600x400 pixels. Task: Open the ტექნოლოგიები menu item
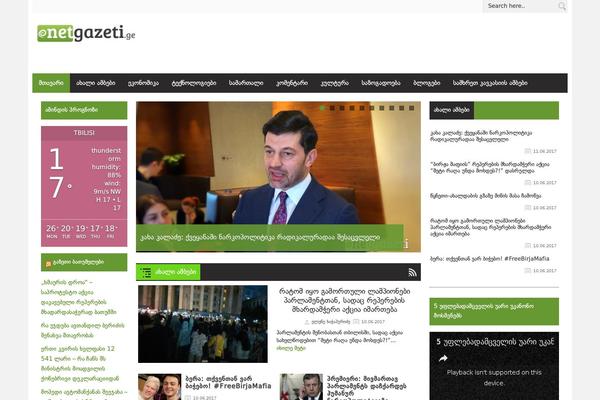pyautogui.click(x=194, y=83)
